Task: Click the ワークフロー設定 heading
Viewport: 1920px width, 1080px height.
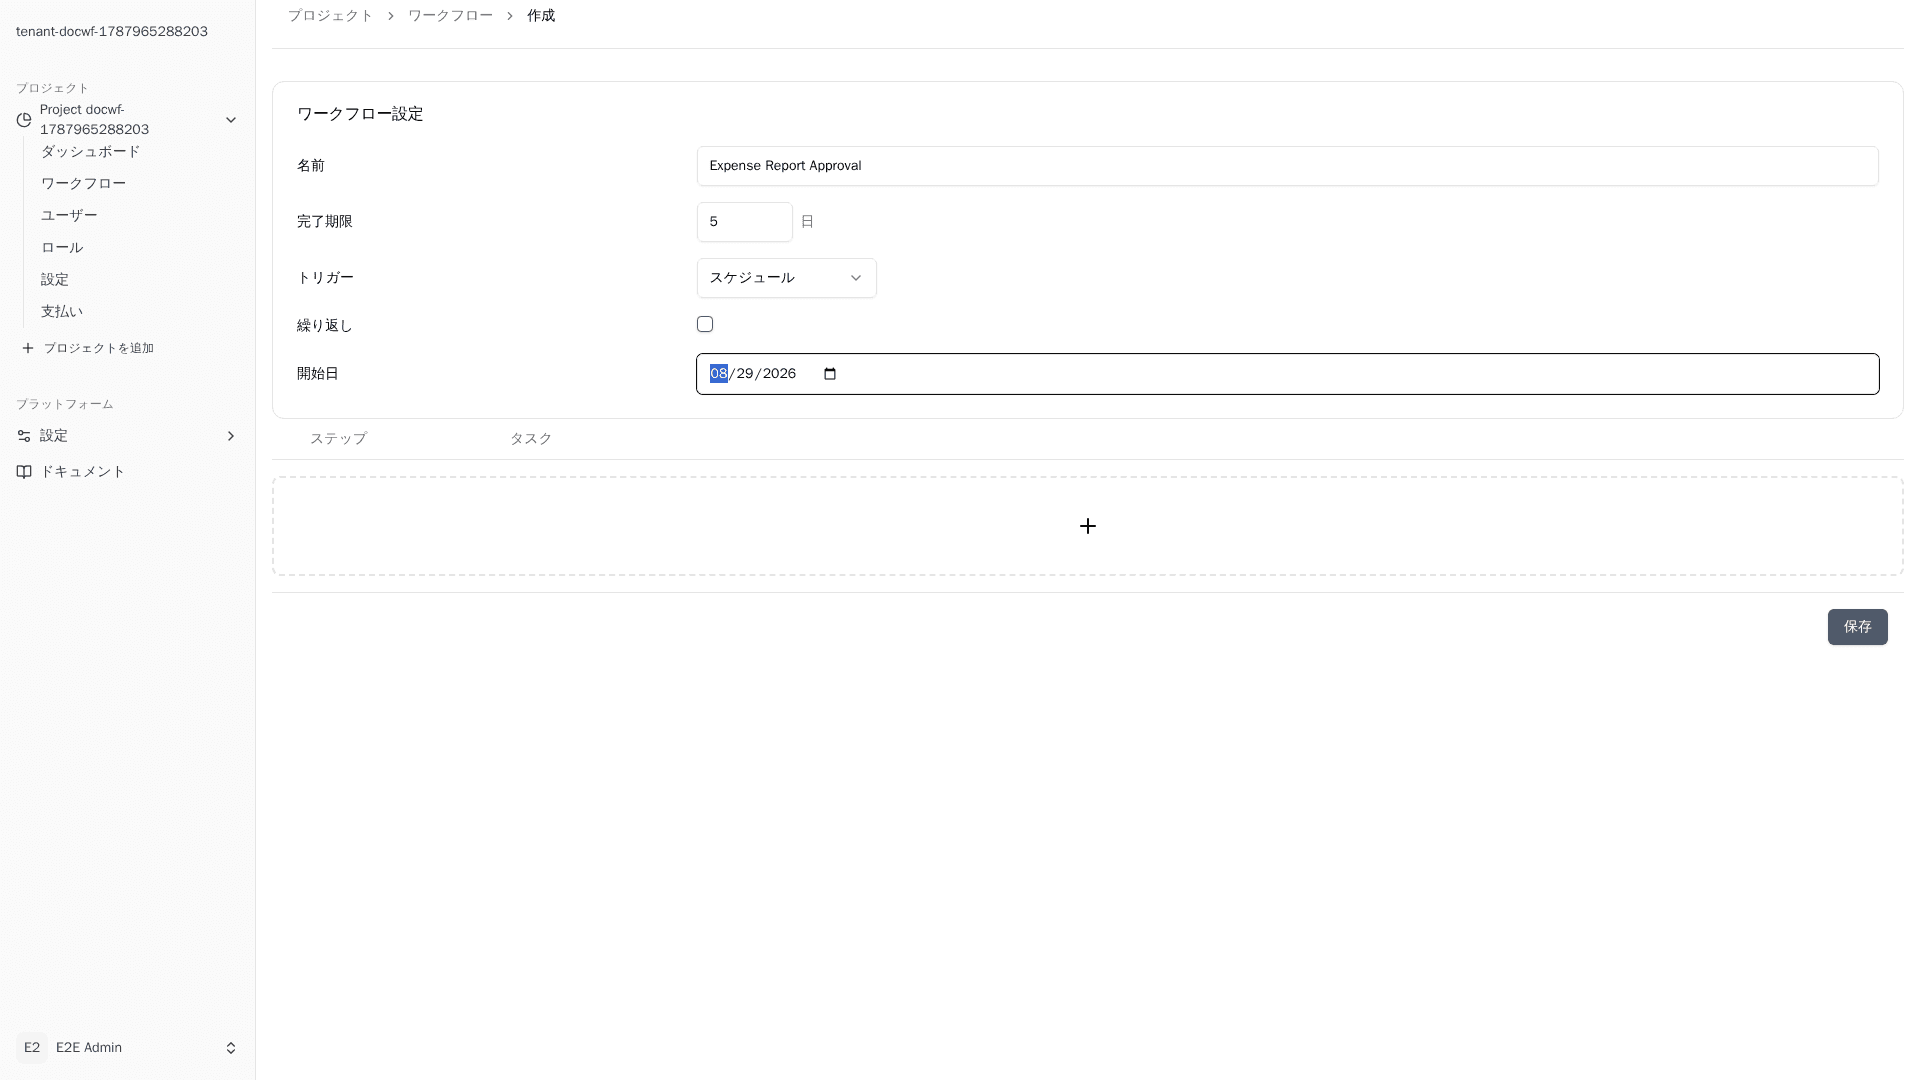Action: click(360, 114)
